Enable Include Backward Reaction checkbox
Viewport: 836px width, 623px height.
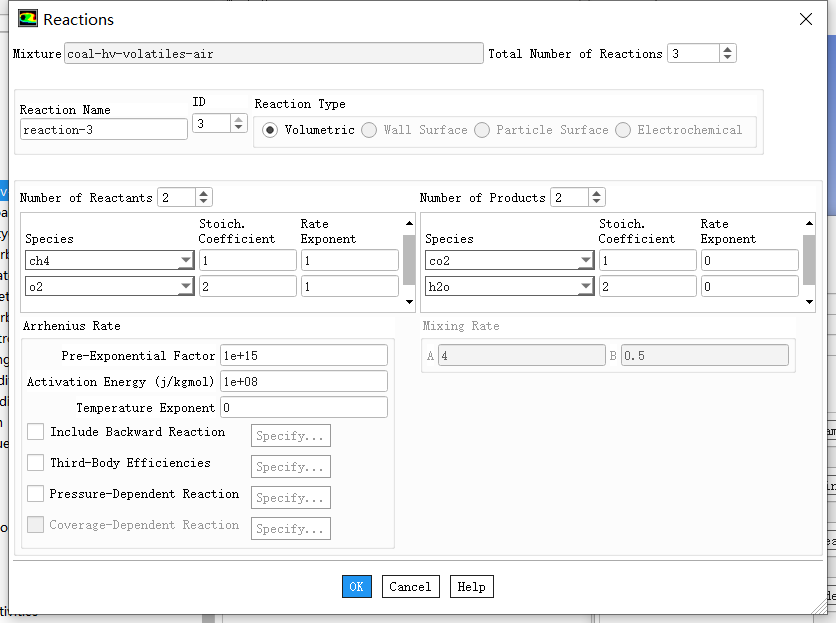[x=36, y=432]
